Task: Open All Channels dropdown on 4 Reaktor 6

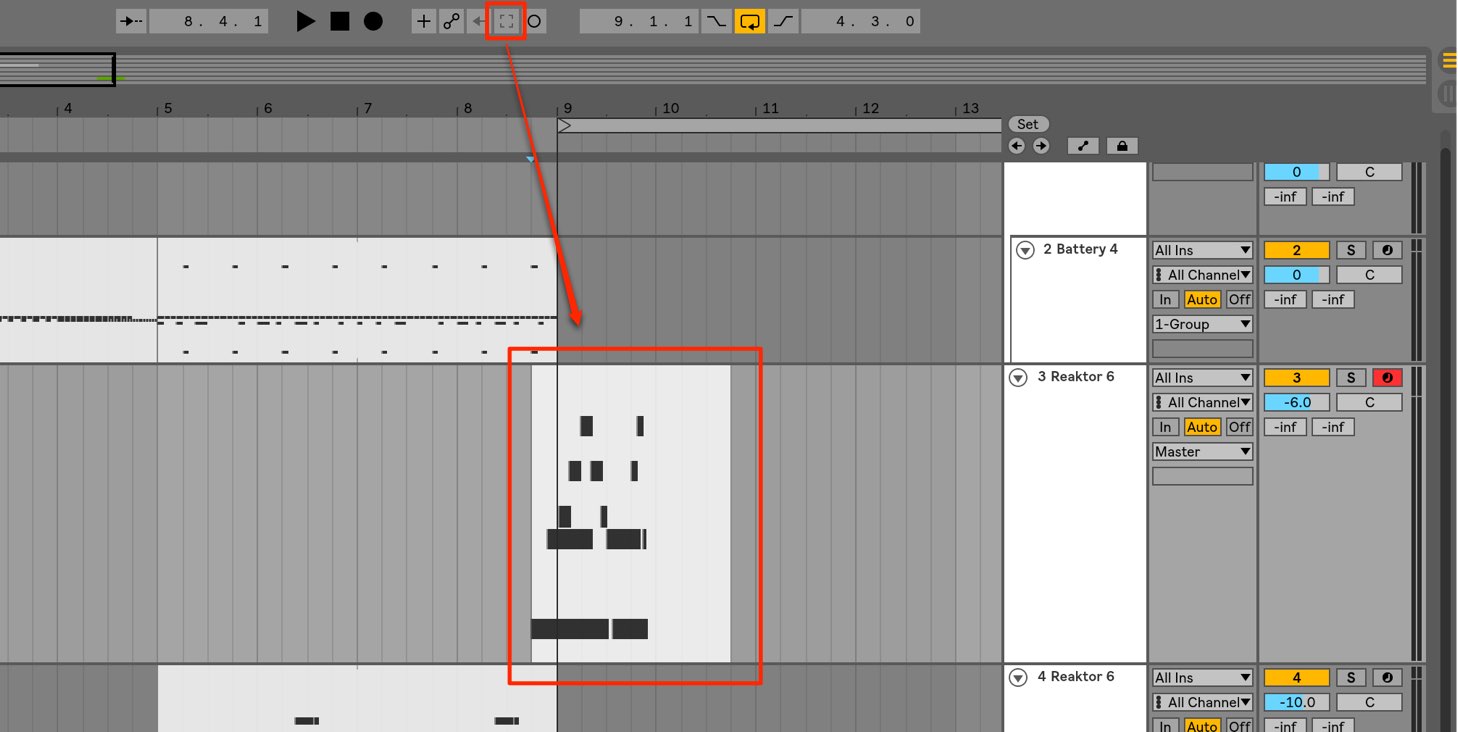Action: [x=1202, y=702]
